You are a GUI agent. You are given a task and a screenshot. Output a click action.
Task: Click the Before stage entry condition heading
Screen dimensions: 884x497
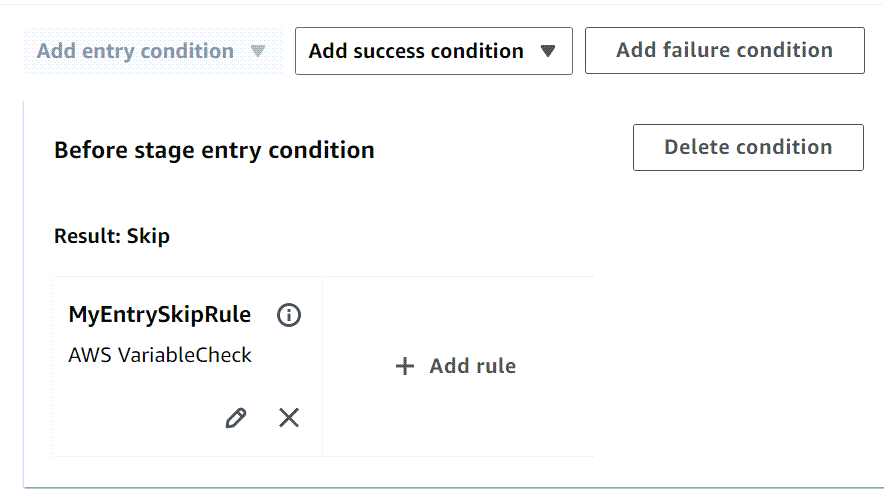click(x=214, y=151)
